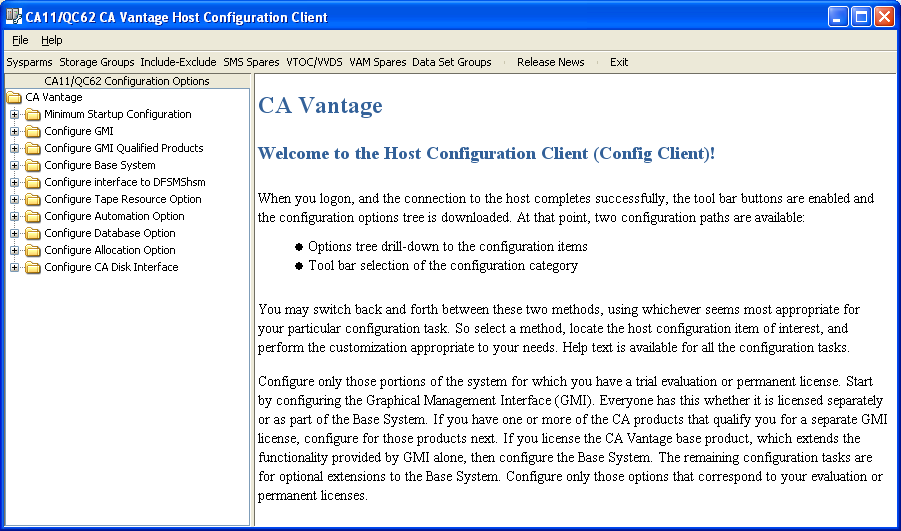This screenshot has height=531, width=901.
Task: Click the Configure Automation Option folder icon
Action: pos(33,217)
